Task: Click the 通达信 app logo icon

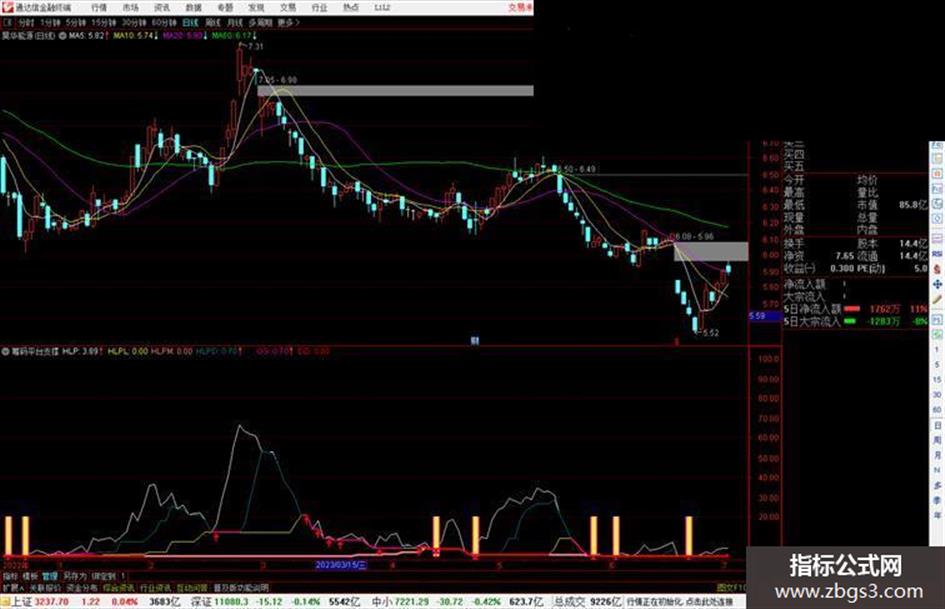Action: 7,7
